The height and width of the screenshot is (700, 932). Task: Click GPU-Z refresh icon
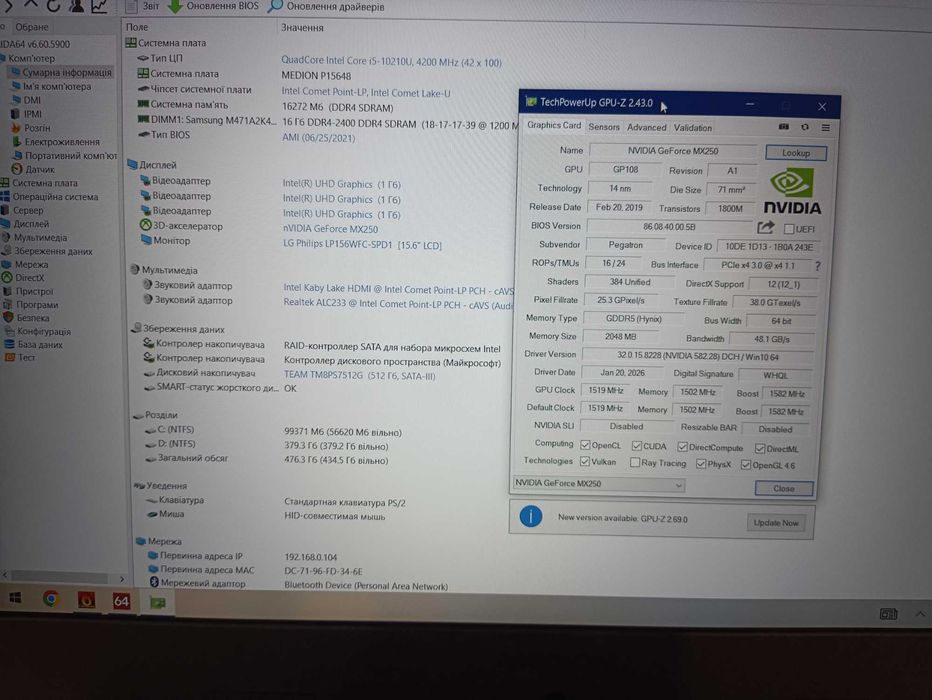805,127
